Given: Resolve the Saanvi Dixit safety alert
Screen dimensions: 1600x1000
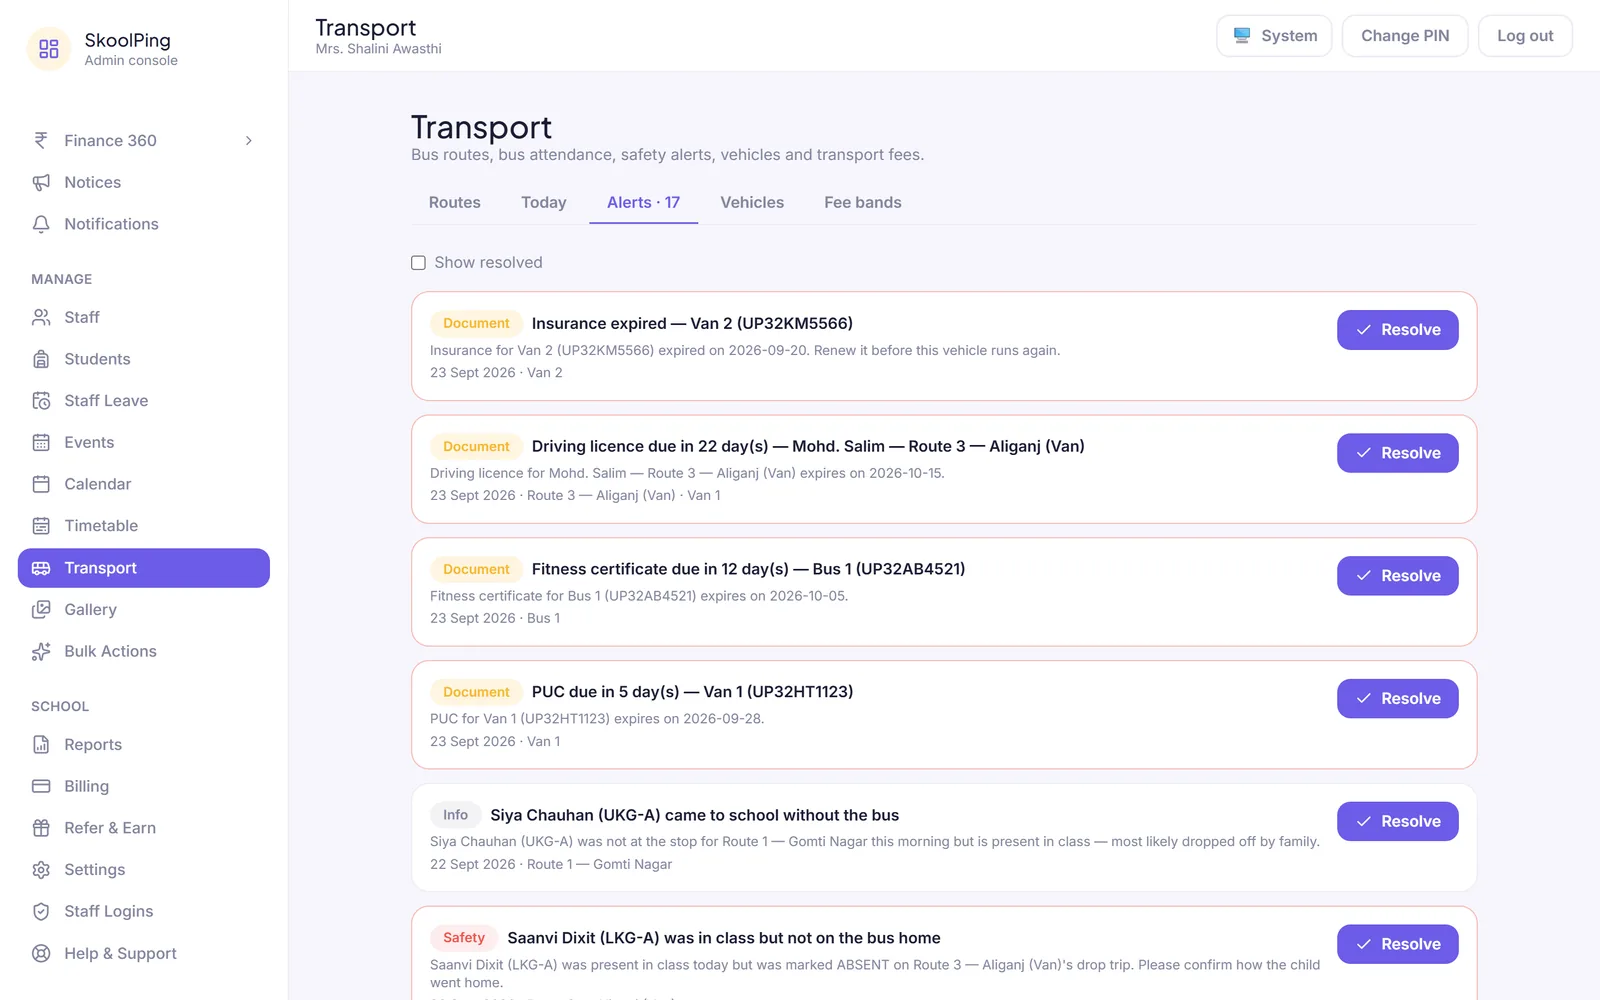Looking at the screenshot, I should (x=1397, y=944).
